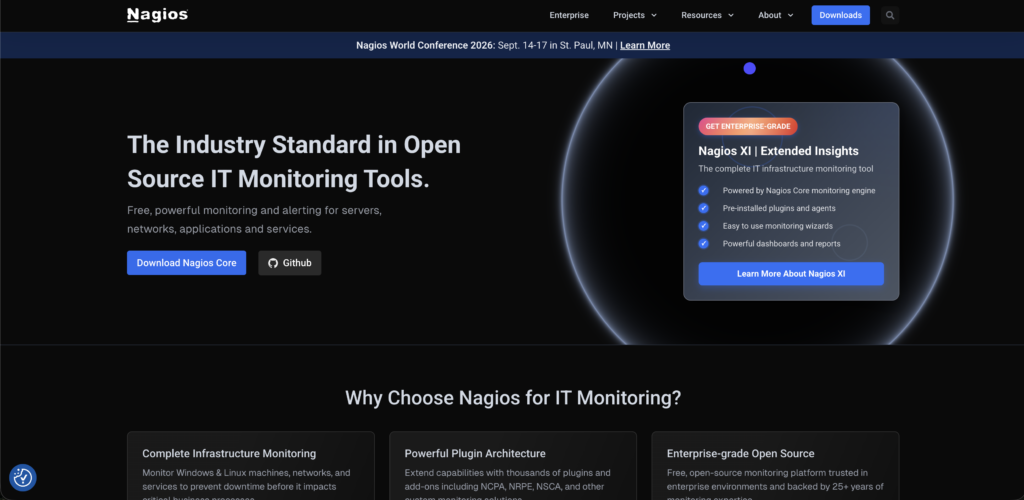Click Nagios XI | Extended Insights heading
Screen dimensions: 1024x500
point(778,151)
